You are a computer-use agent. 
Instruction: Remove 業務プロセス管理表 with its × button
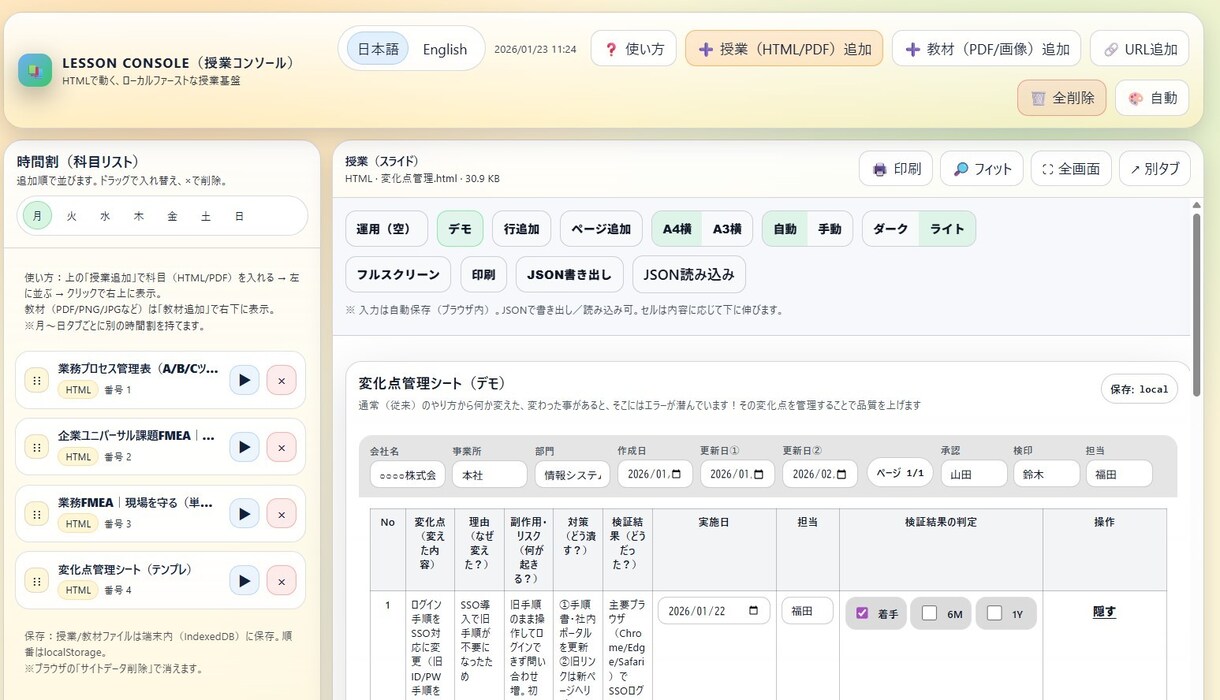click(281, 380)
